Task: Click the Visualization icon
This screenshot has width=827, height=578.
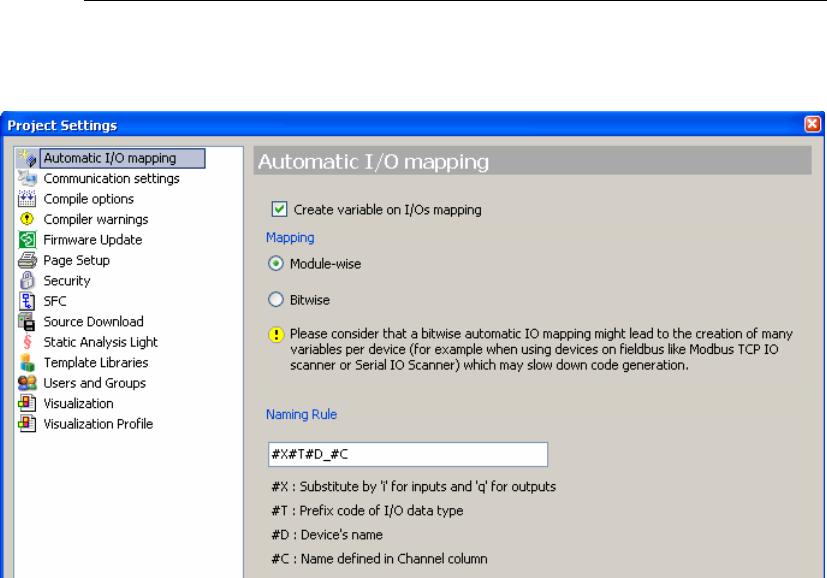Action: pos(27,403)
